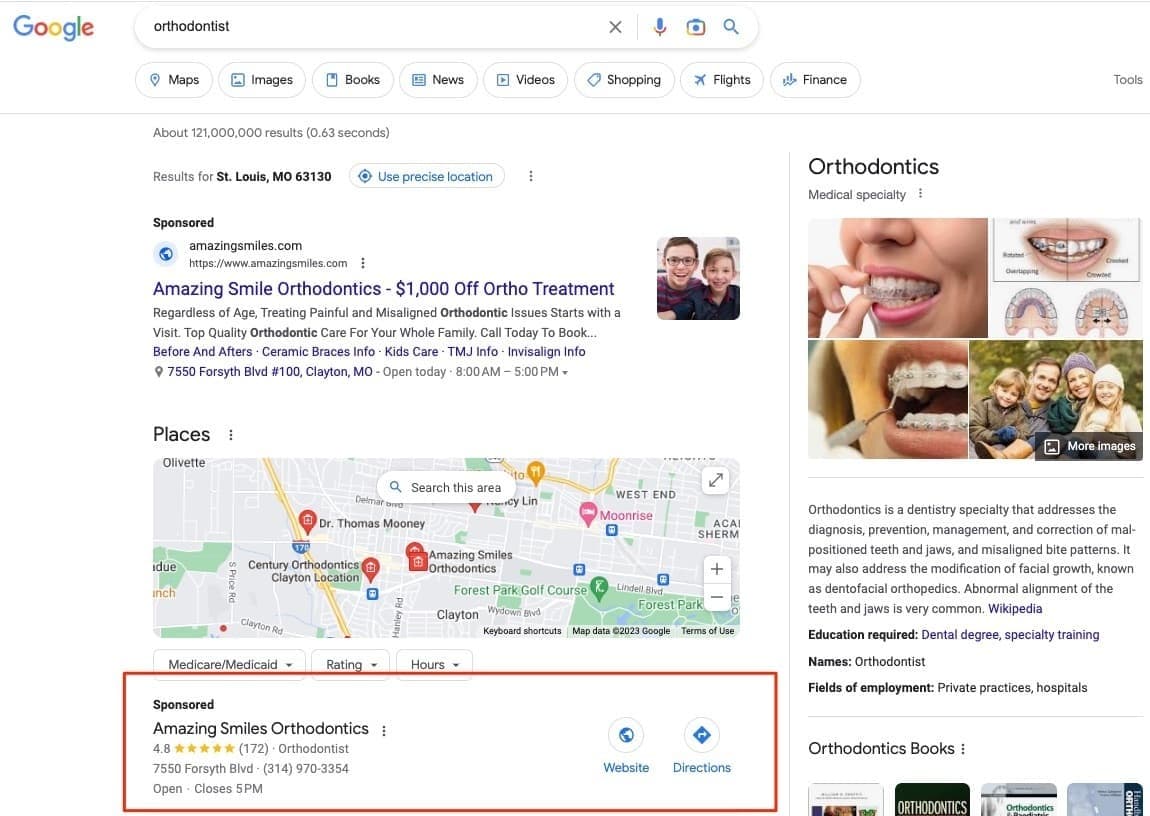The image size is (1150, 816).
Task: Zoom in on the Places map
Action: tap(716, 569)
